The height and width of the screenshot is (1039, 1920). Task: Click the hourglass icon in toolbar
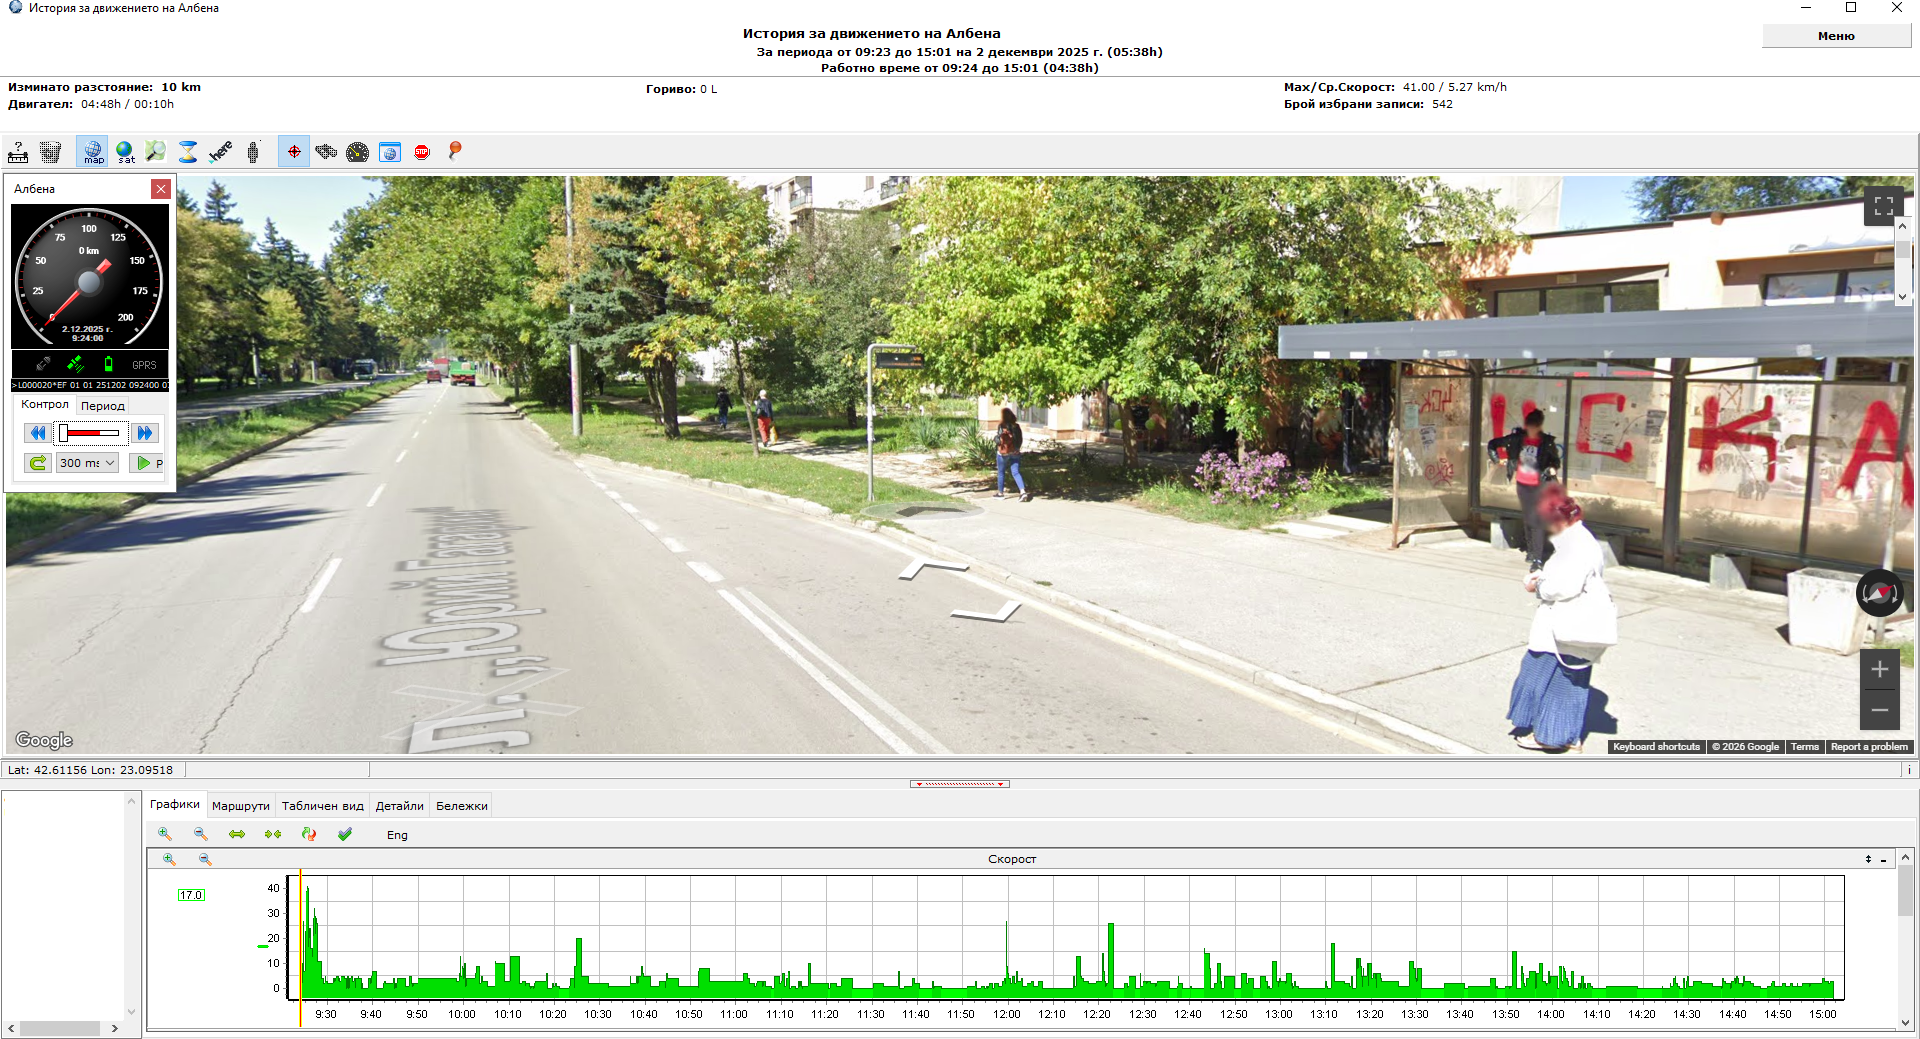tap(188, 152)
